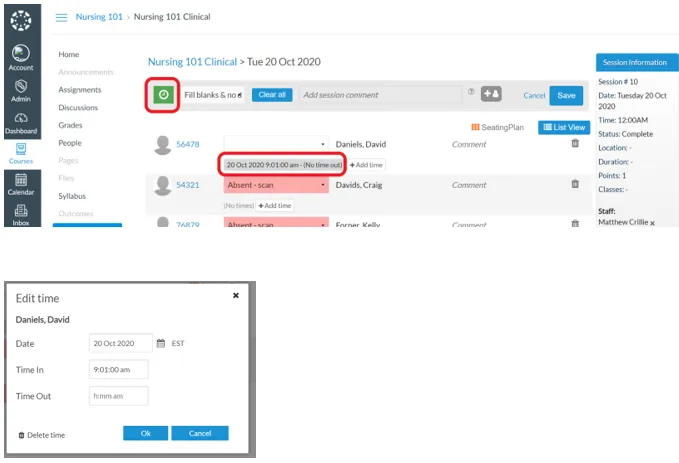Open the date picker calendar icon
Viewport: 679px width, 463px height.
161,343
